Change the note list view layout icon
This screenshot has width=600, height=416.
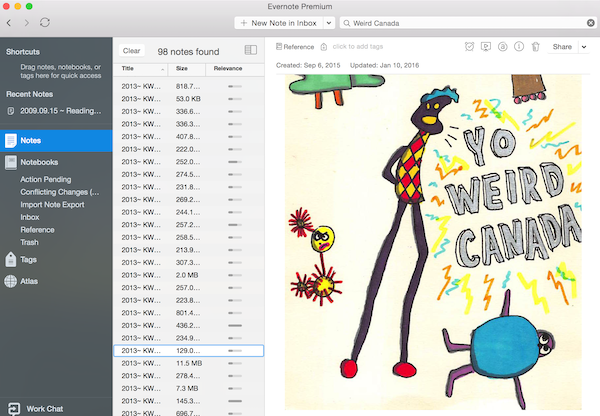pyautogui.click(x=251, y=50)
